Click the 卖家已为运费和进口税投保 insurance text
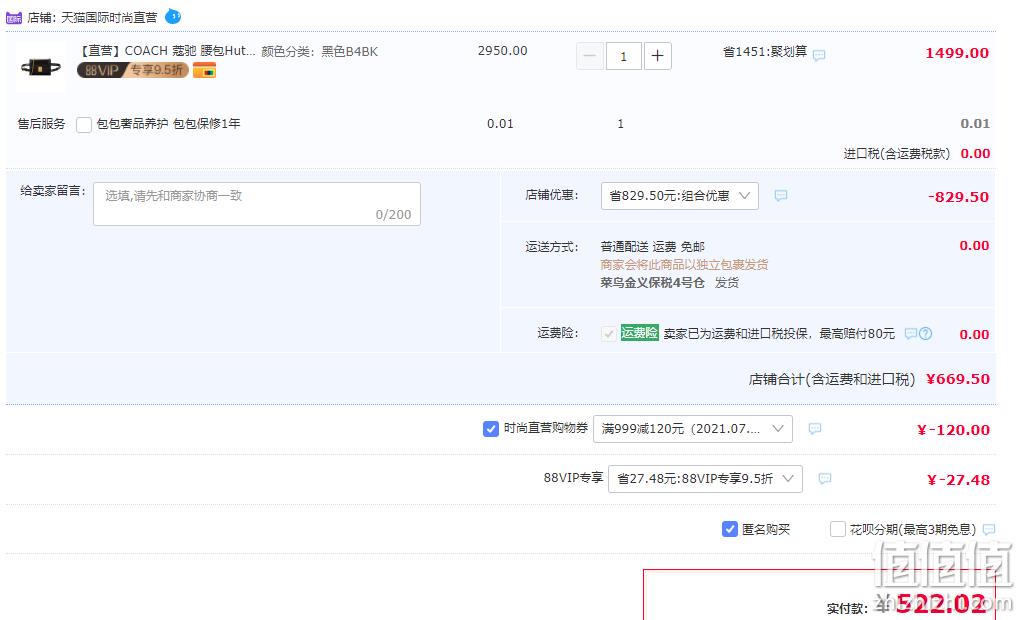 (x=779, y=334)
